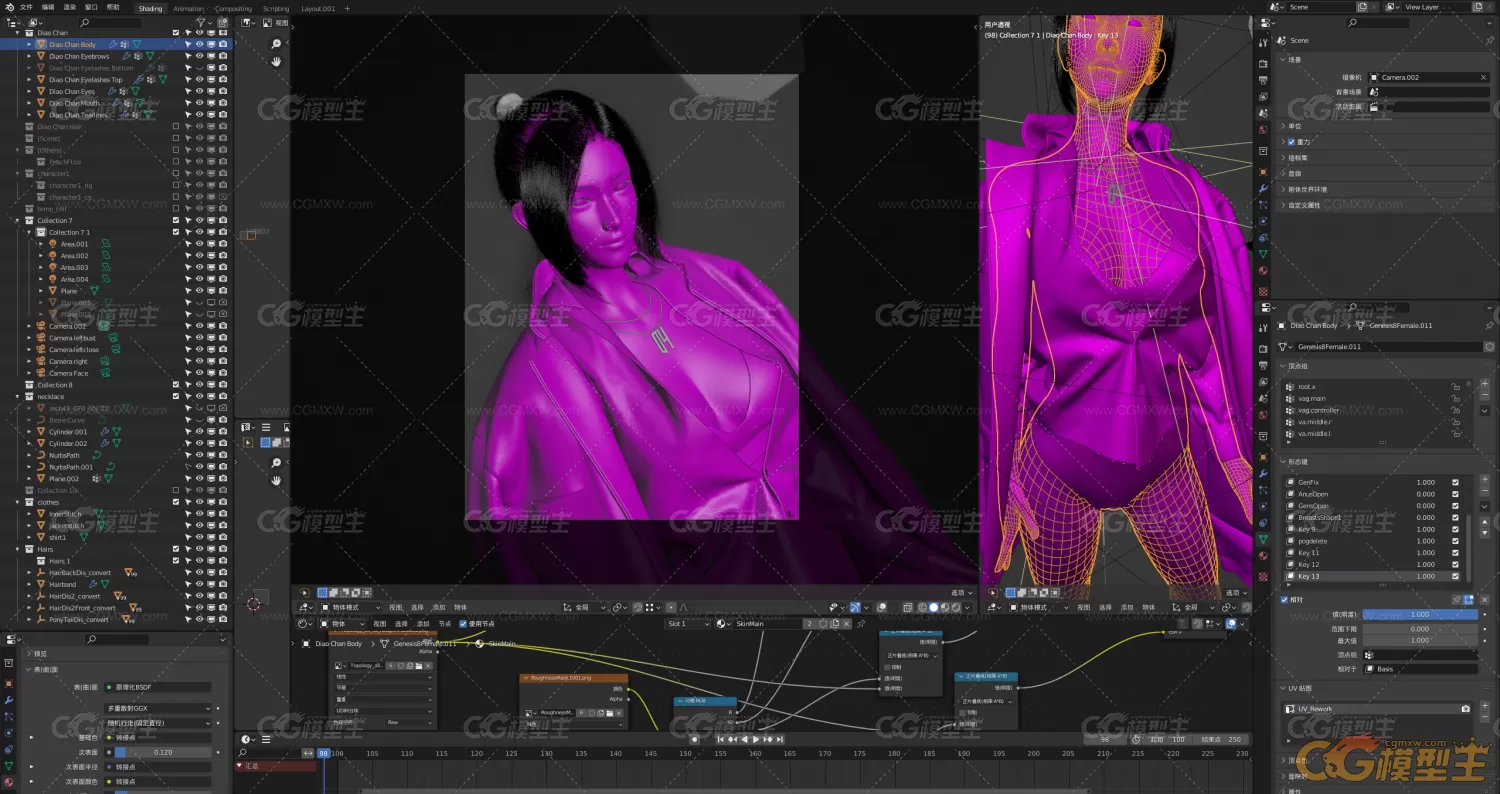This screenshot has height=794, width=1500.
Task: Open the Object properties tab icon
Action: tap(1263, 172)
